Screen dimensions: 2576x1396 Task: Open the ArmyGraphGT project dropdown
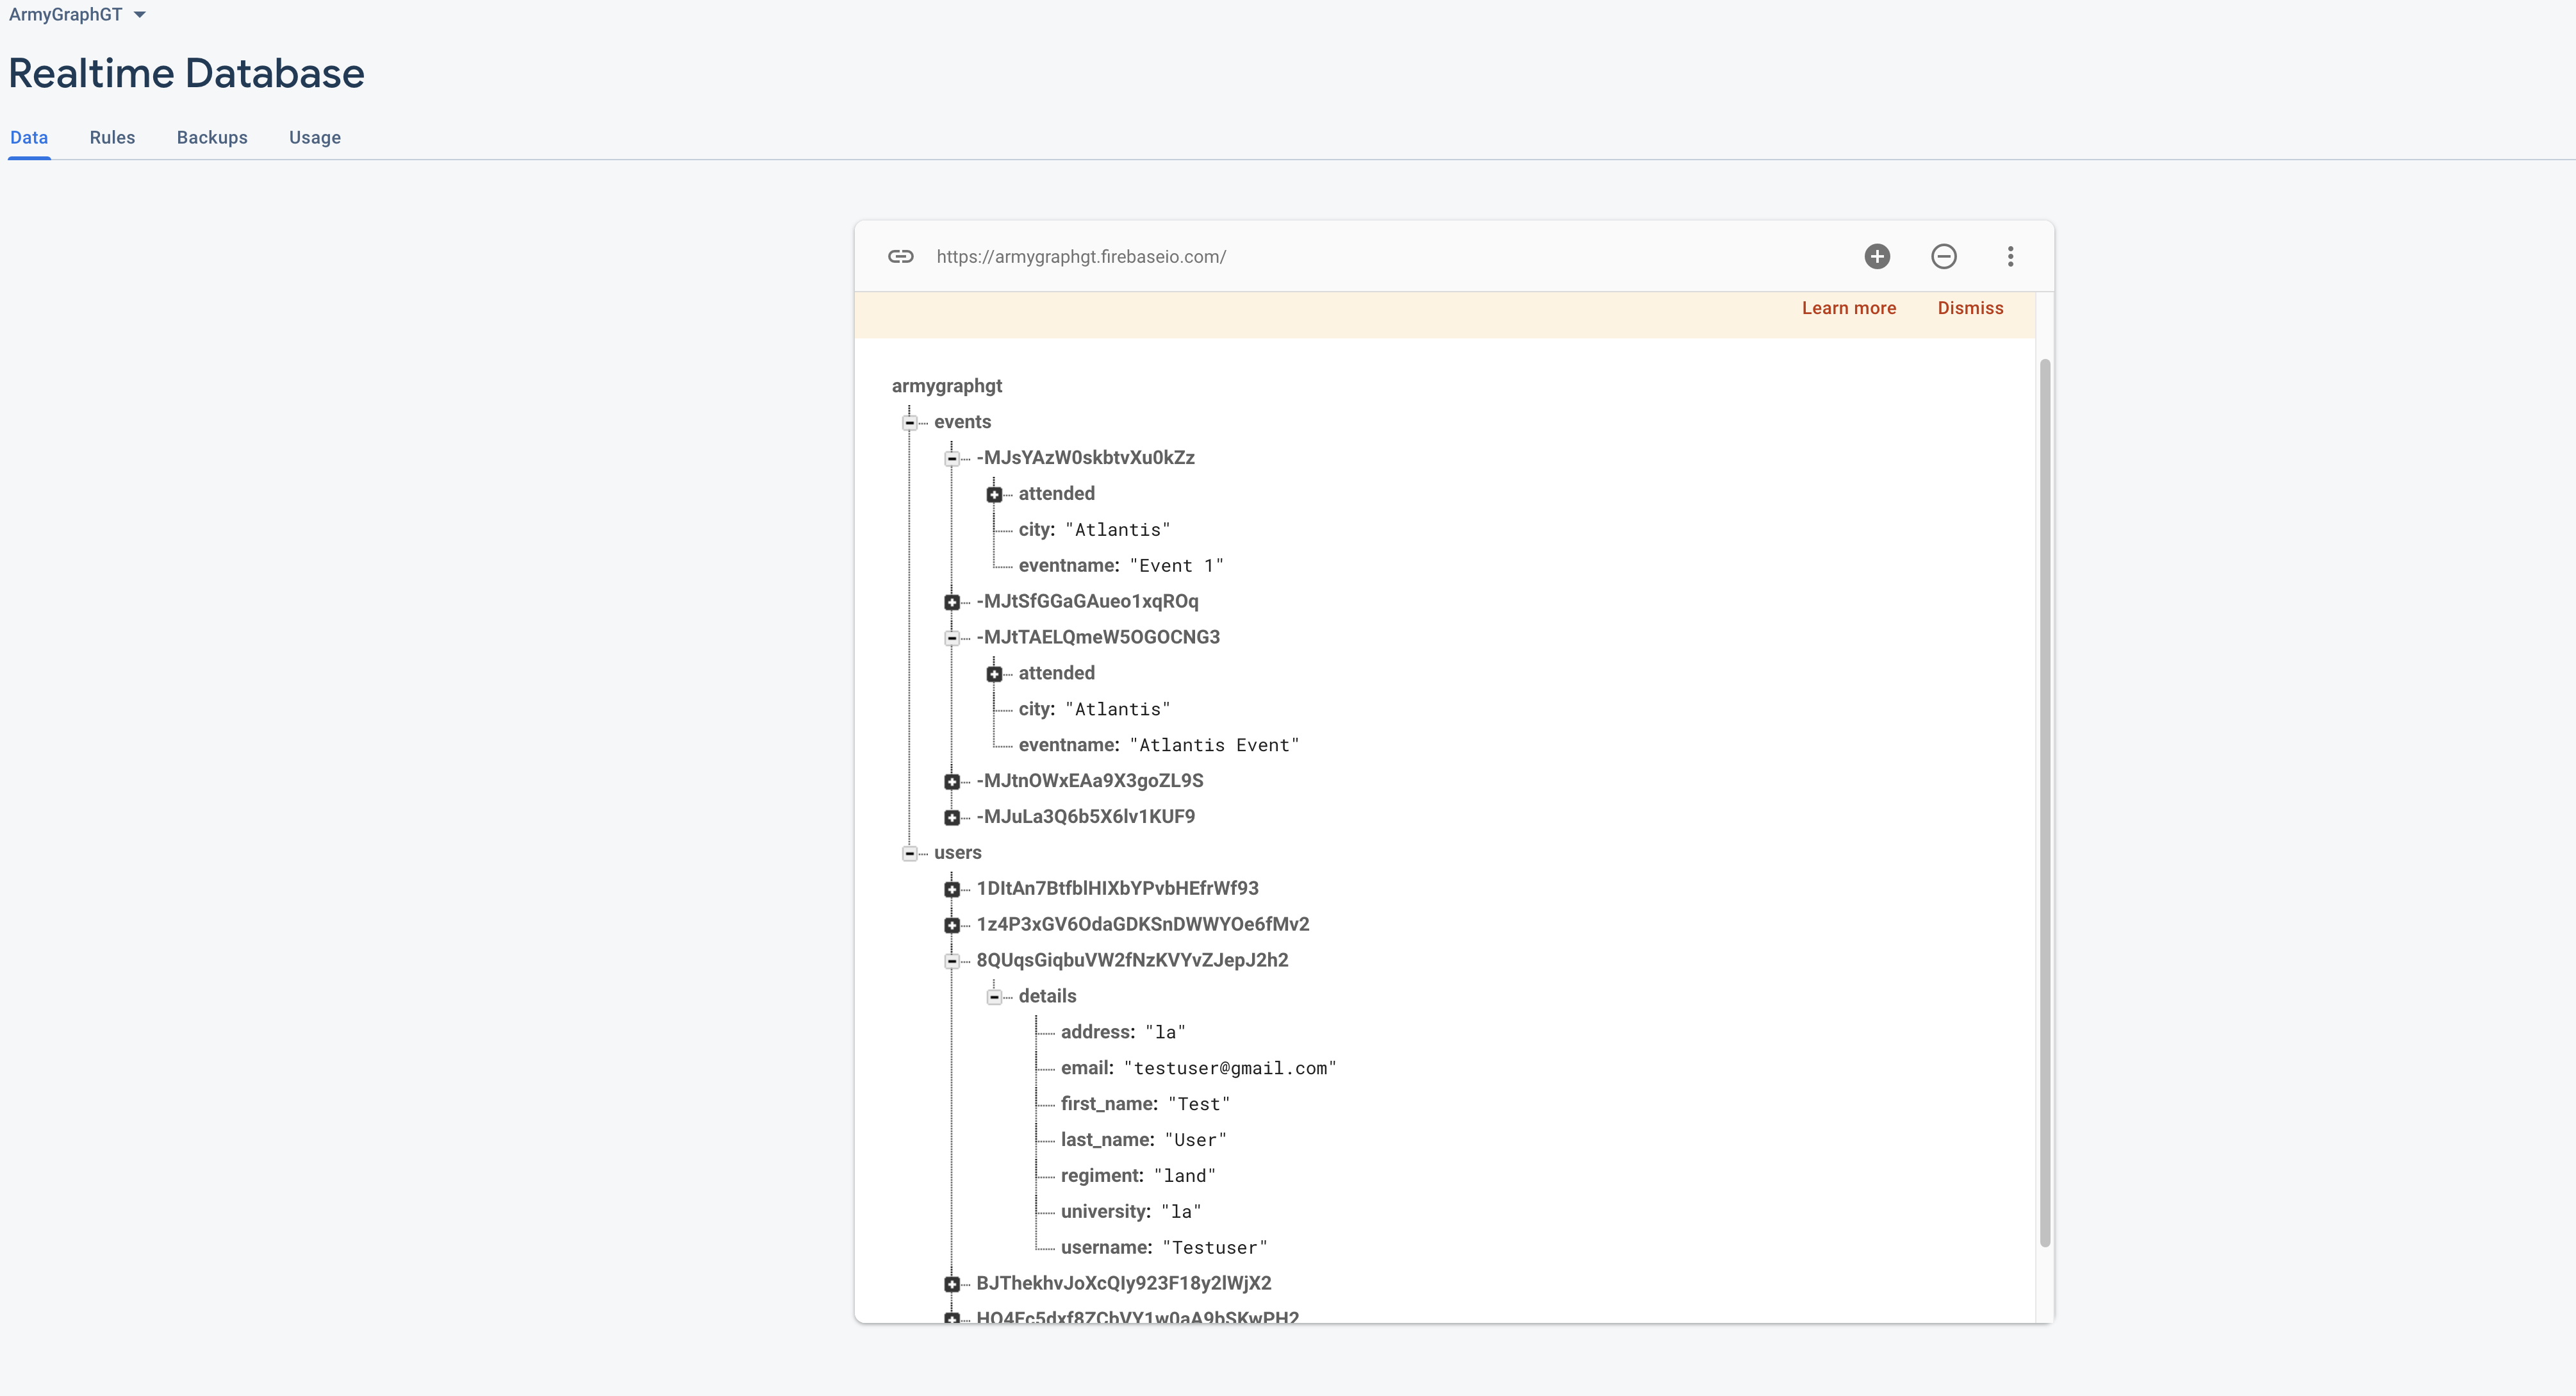(77, 15)
